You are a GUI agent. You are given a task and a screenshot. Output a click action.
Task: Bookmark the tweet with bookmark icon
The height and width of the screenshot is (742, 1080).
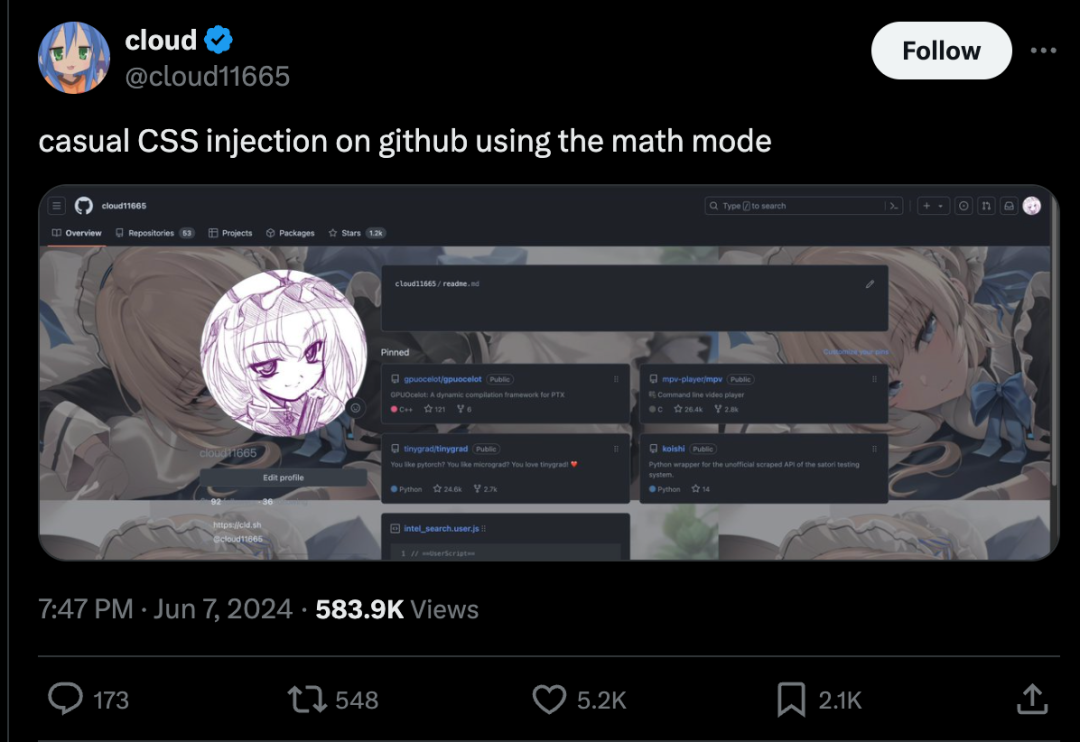coord(791,699)
